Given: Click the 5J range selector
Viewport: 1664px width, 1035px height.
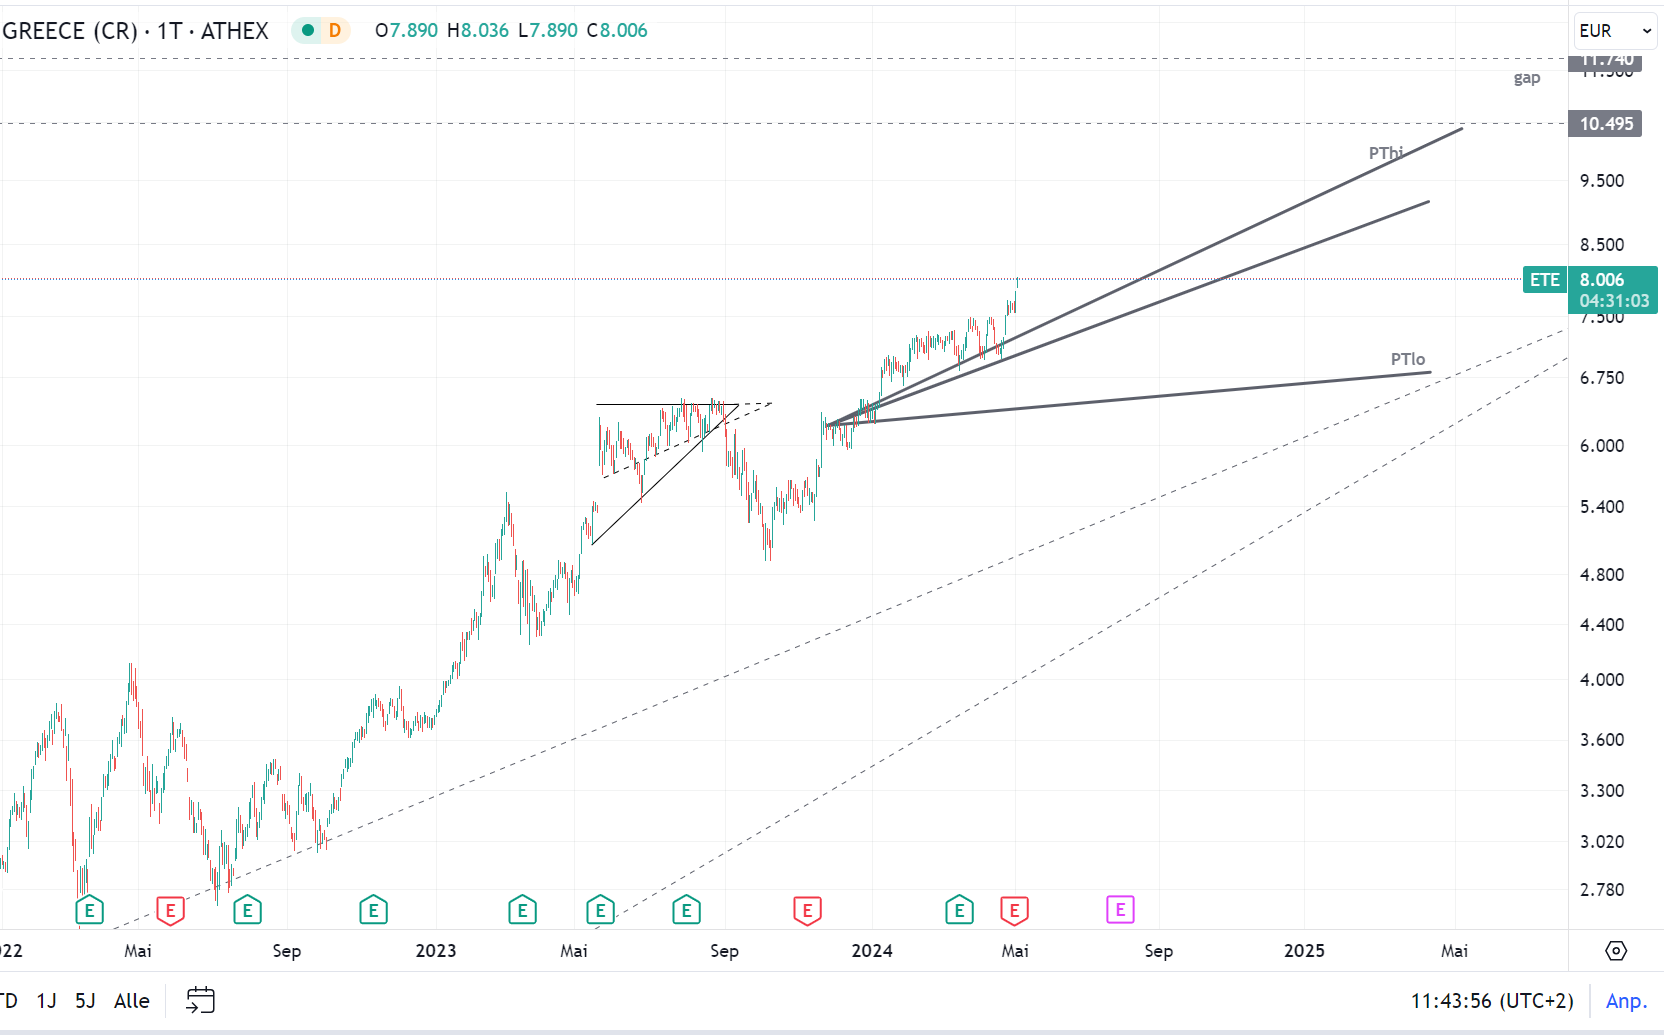Looking at the screenshot, I should click(x=84, y=1000).
